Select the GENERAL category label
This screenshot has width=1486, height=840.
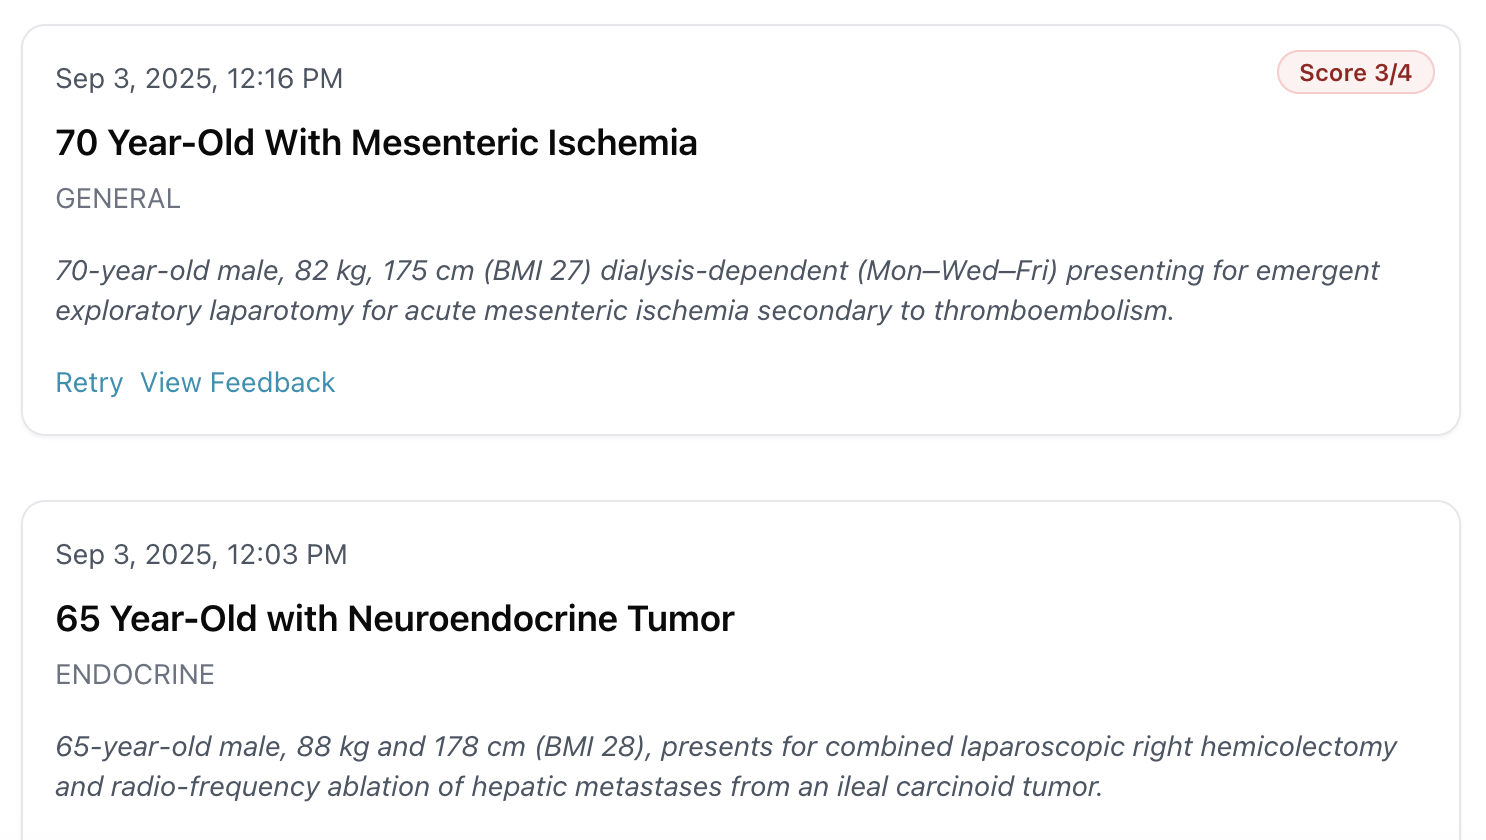tap(118, 199)
